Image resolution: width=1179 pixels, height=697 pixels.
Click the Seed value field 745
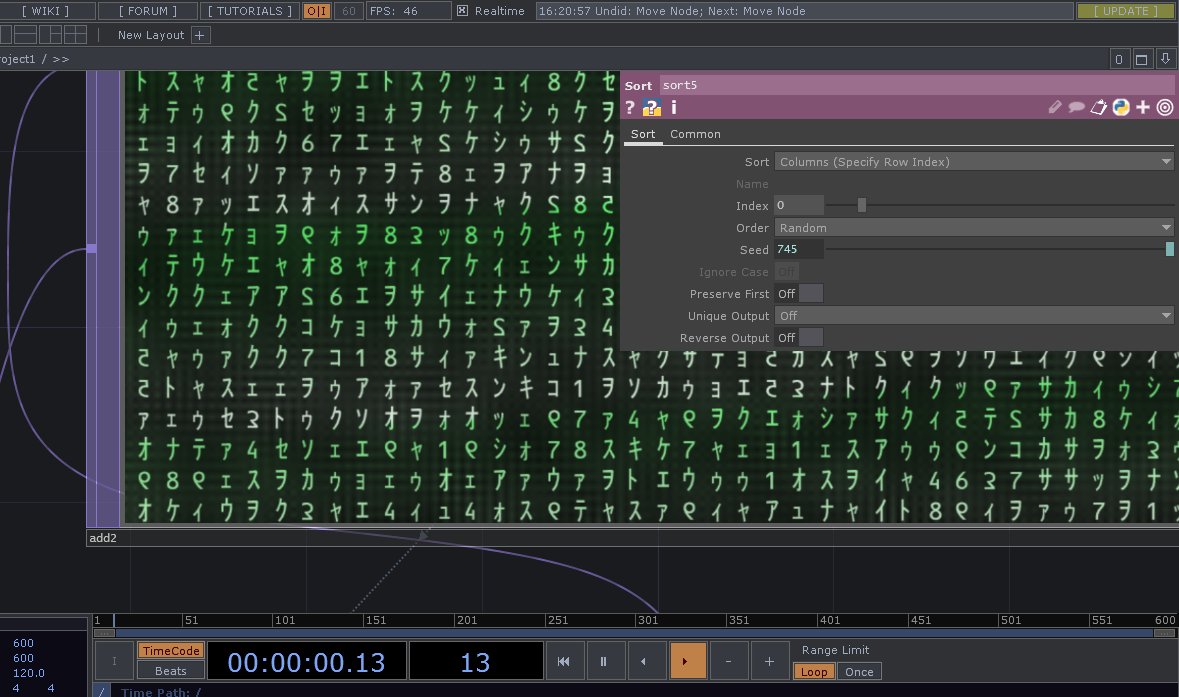click(799, 250)
